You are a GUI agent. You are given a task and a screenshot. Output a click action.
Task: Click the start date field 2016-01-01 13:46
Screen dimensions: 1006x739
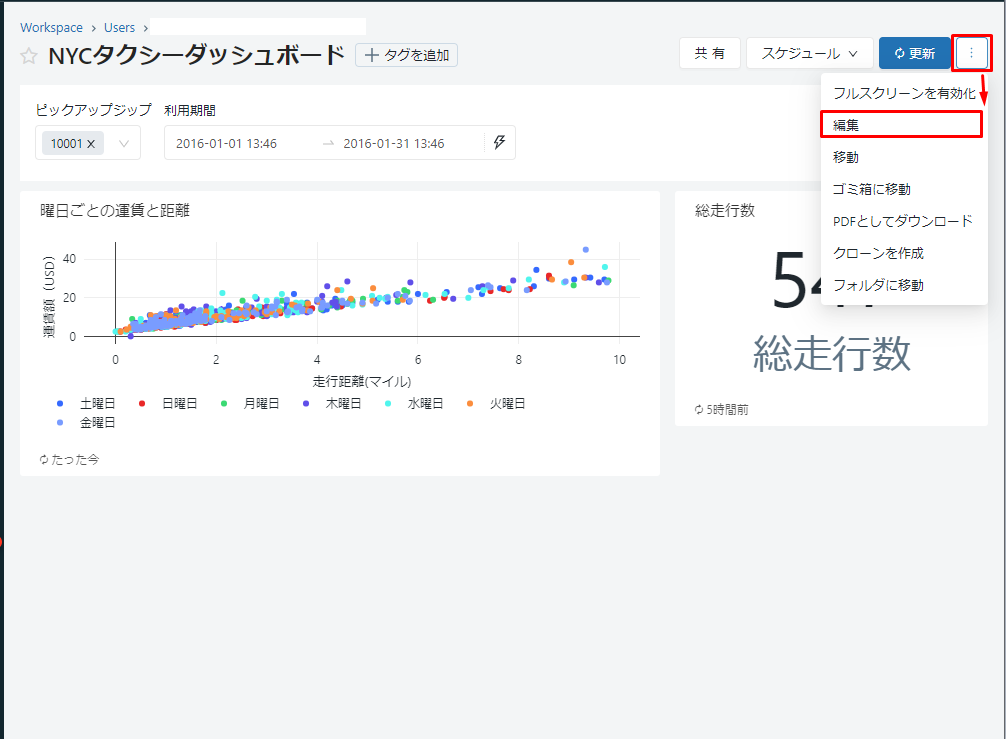point(226,143)
